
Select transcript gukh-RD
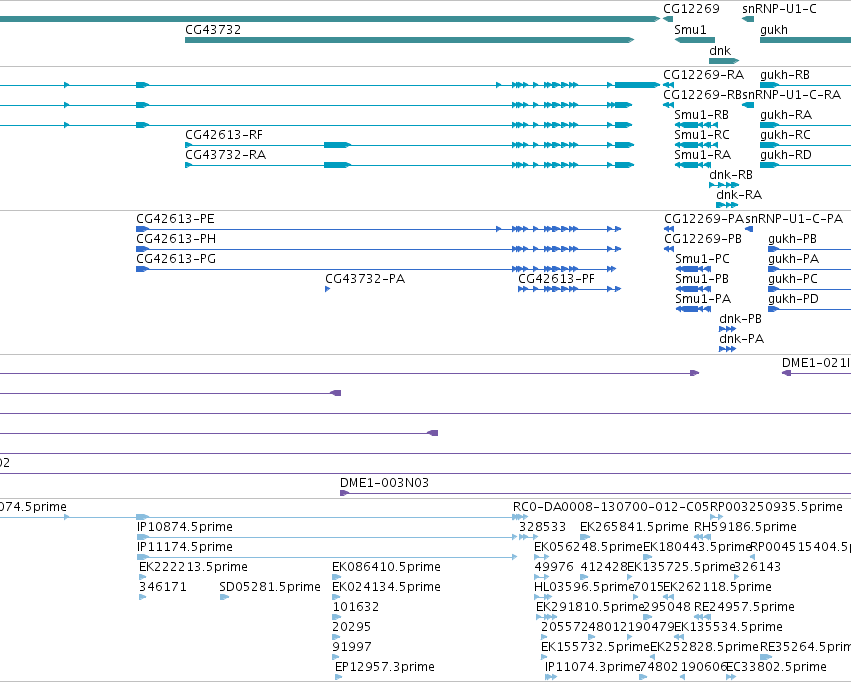point(785,155)
